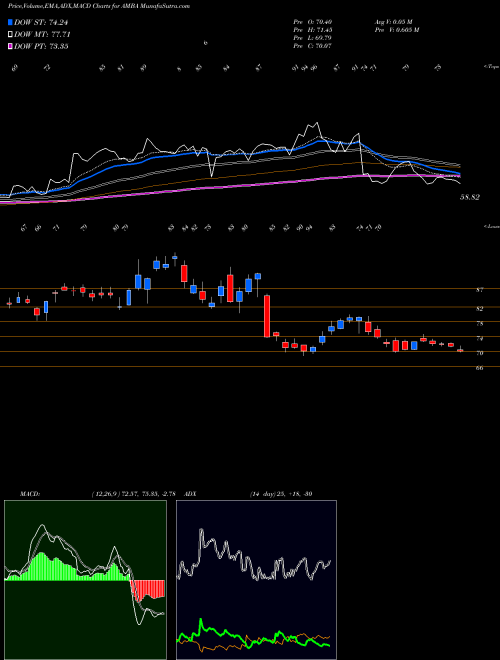The image size is (500, 660).
Task: Click the 70 price axis label
Action: [479, 353]
